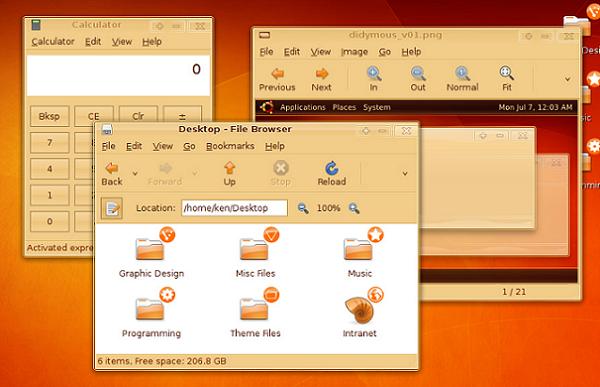Click the image viewer window title icon
Viewport: 600px width, 387px height.
coord(264,35)
